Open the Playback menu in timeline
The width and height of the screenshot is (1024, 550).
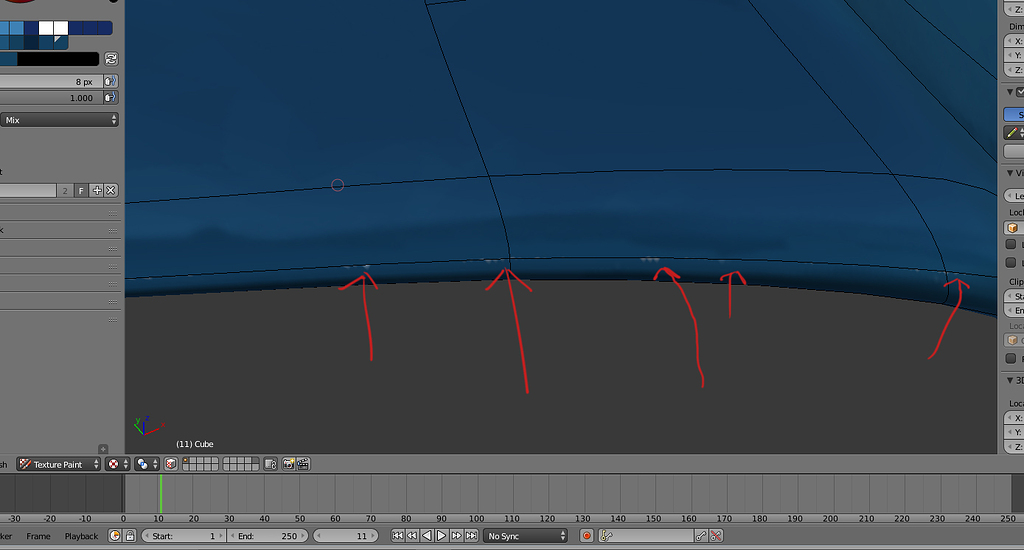(x=81, y=536)
